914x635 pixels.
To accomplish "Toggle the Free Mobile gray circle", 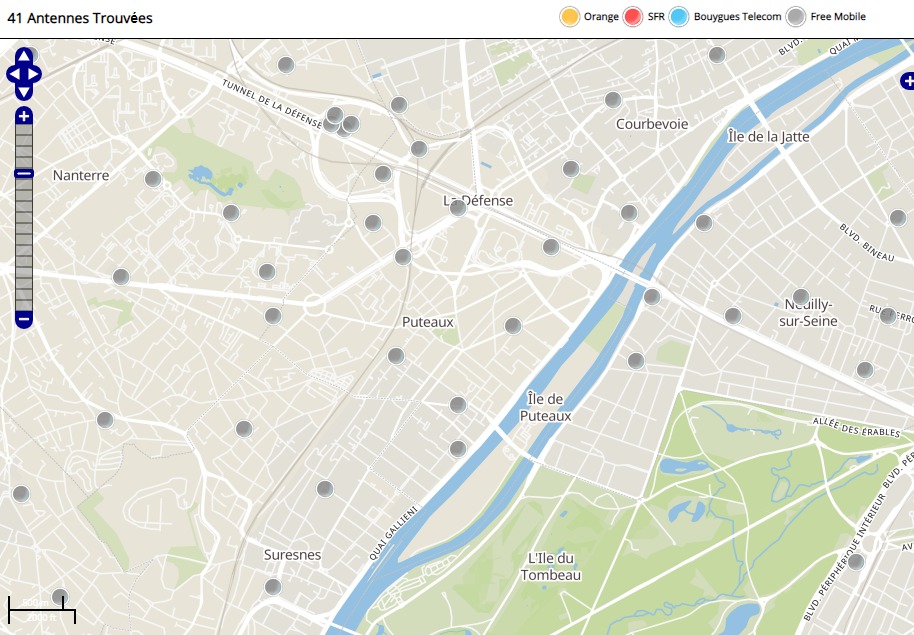I will click(796, 17).
